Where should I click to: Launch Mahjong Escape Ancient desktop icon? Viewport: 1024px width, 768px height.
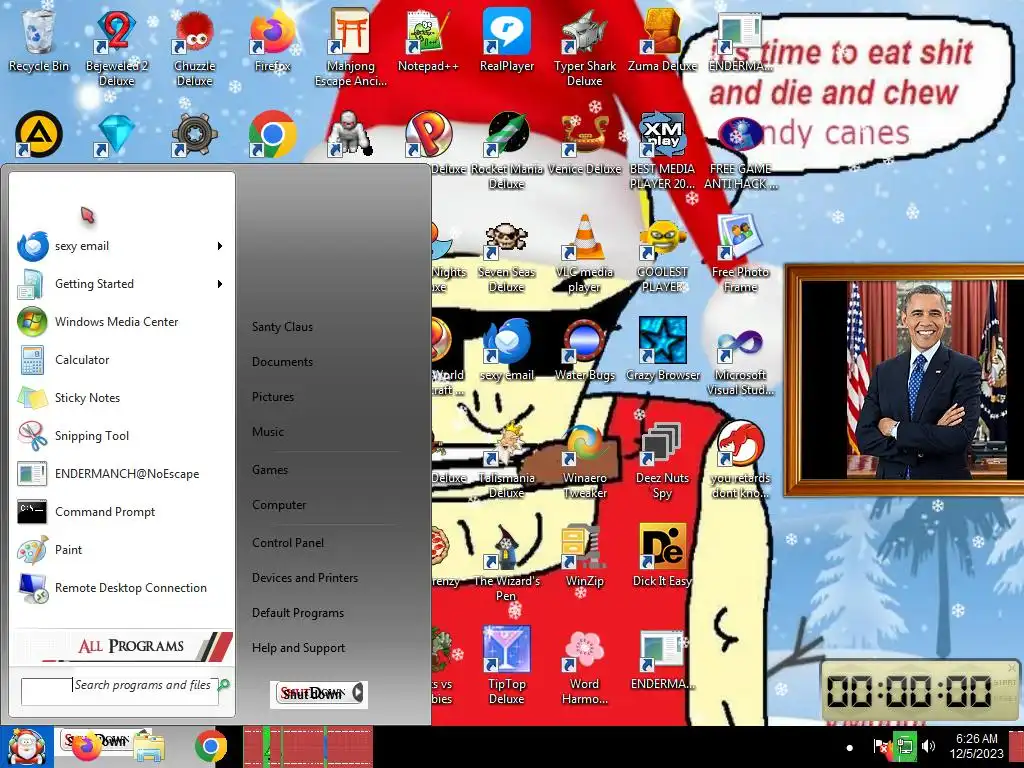351,47
